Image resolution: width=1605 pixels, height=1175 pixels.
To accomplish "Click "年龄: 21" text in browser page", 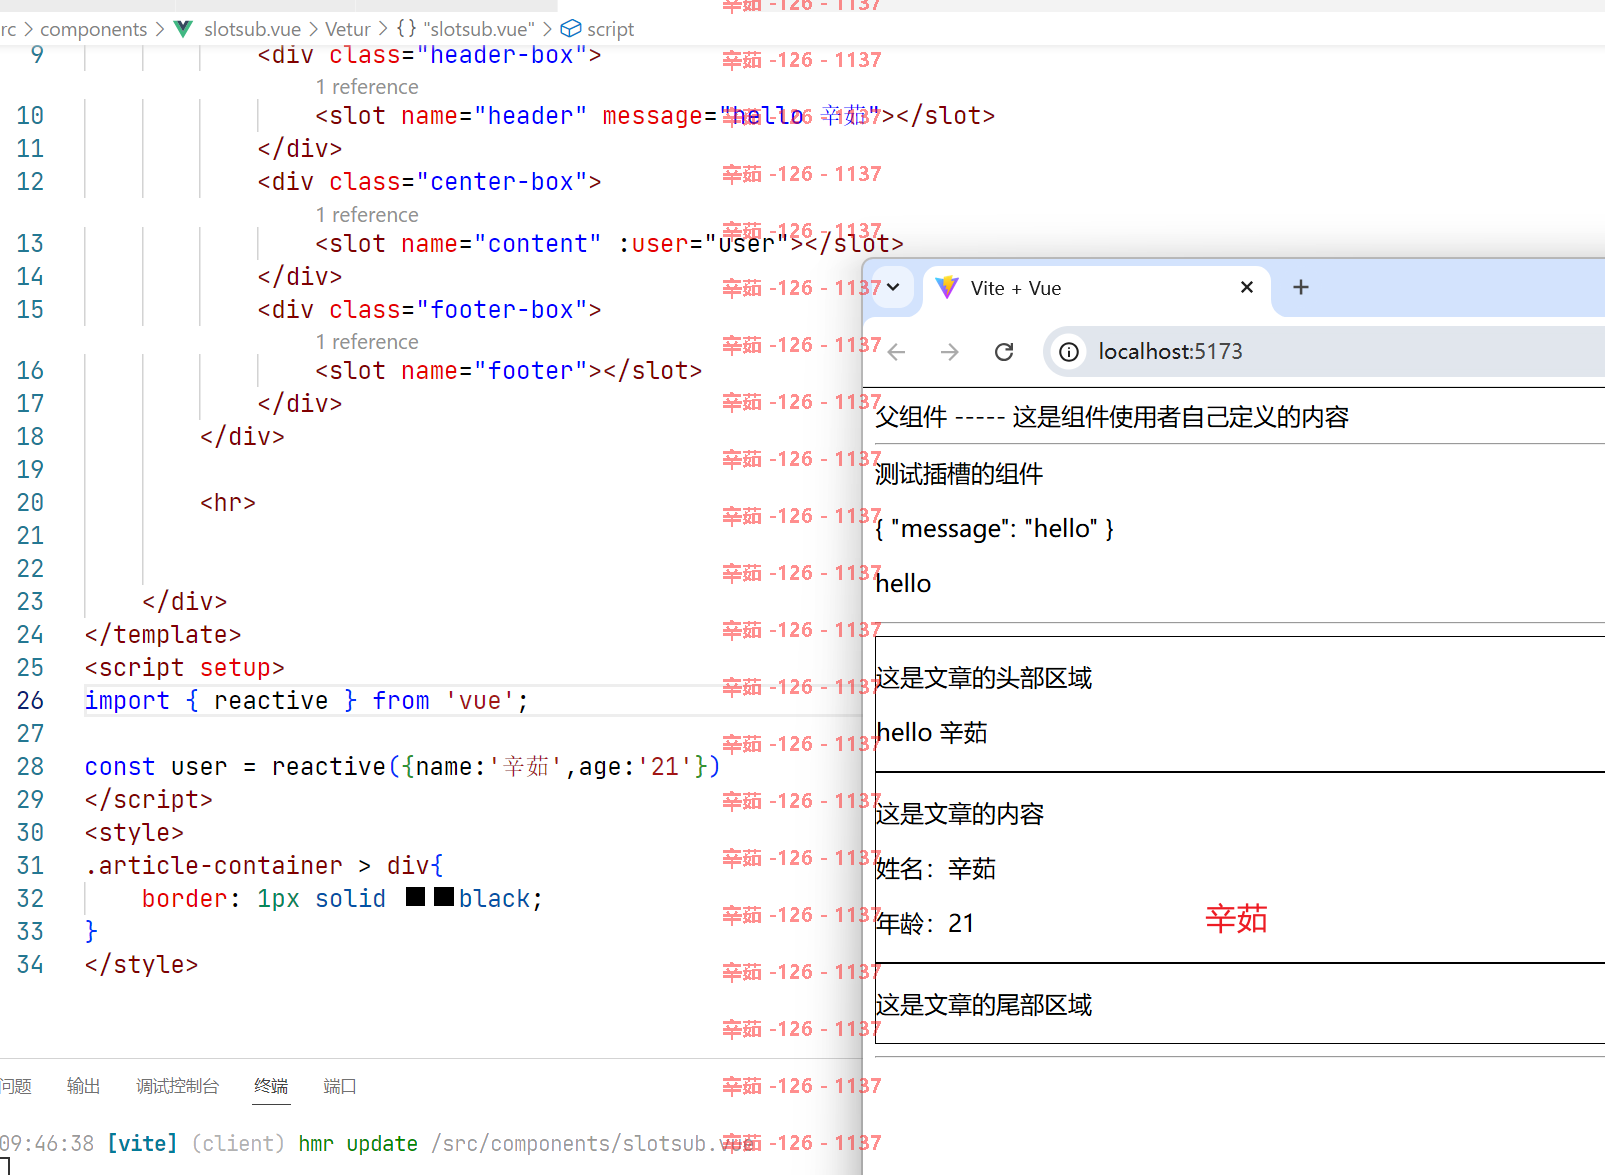I will 925,923.
